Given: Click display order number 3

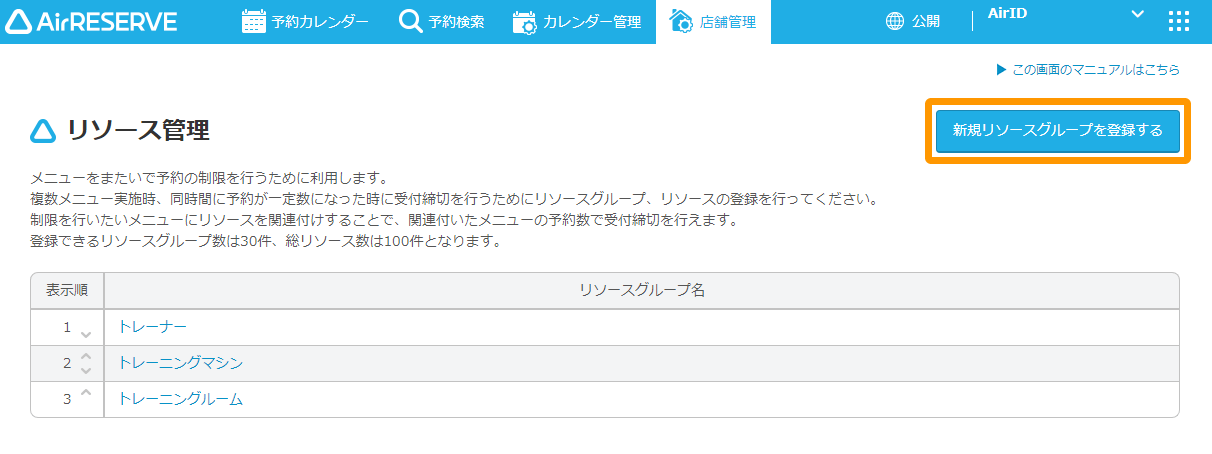Looking at the screenshot, I should tap(67, 399).
